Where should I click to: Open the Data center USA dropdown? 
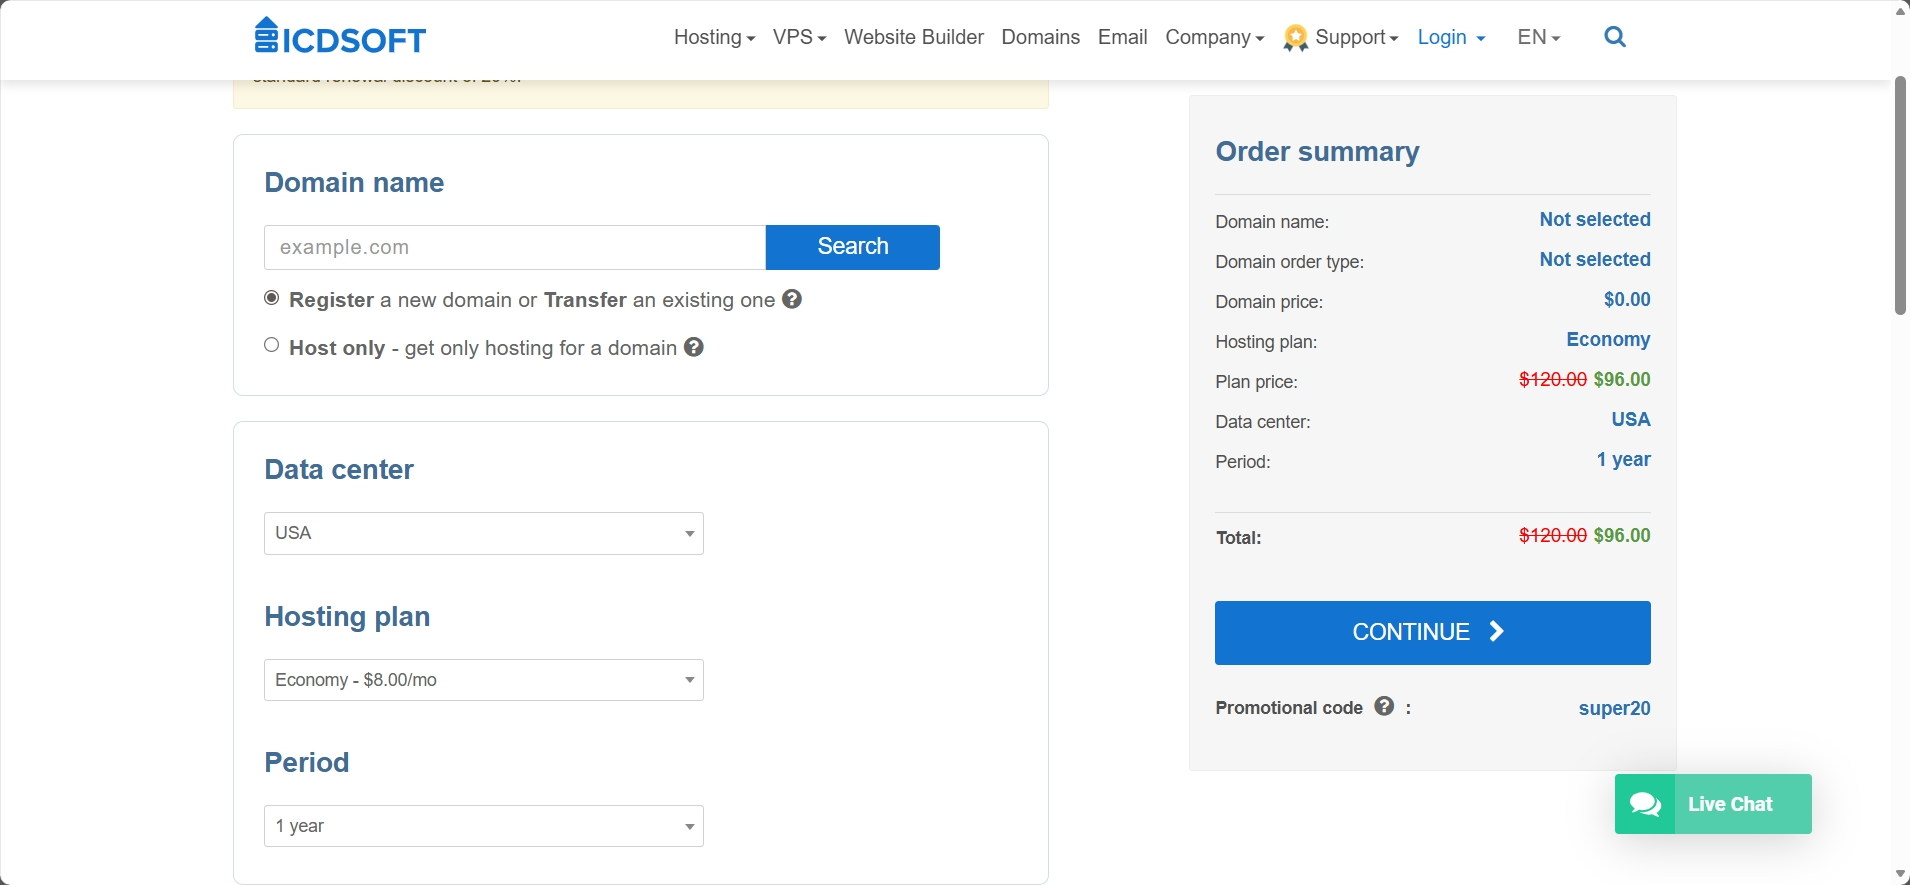(484, 533)
